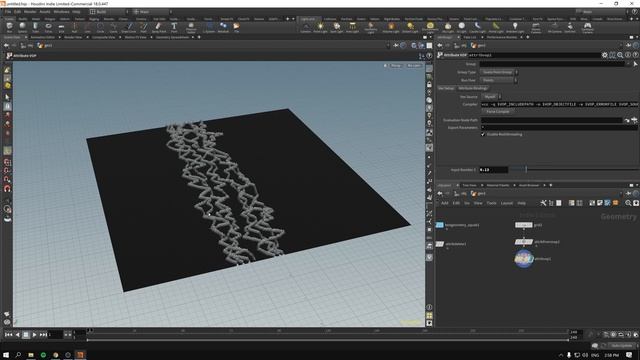The width and height of the screenshot is (640, 360).
Task: Add a Point Light from shelf
Action: point(320,27)
